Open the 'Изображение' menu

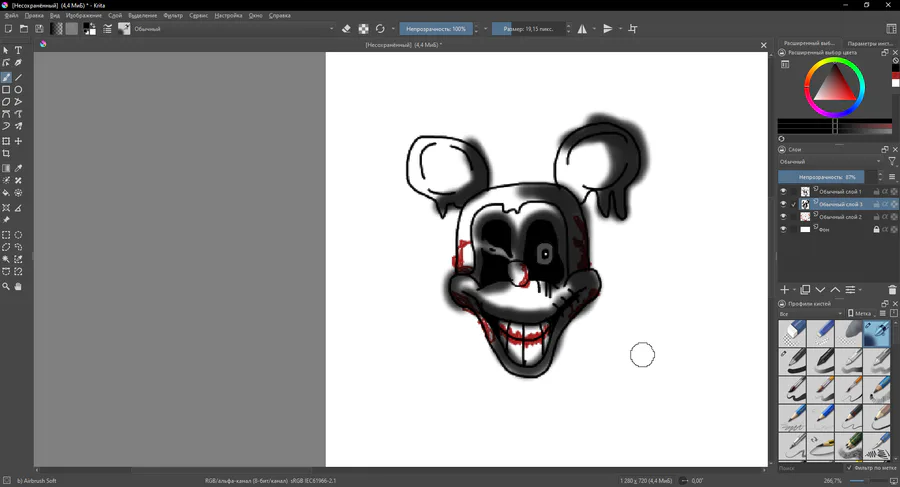pos(83,16)
